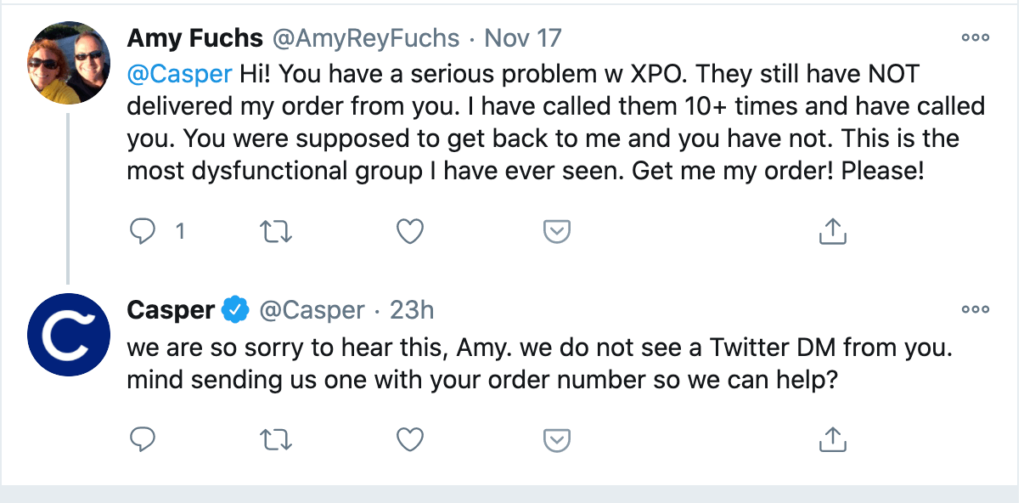Send Amy's tweet via Direct Message icon

pos(556,232)
